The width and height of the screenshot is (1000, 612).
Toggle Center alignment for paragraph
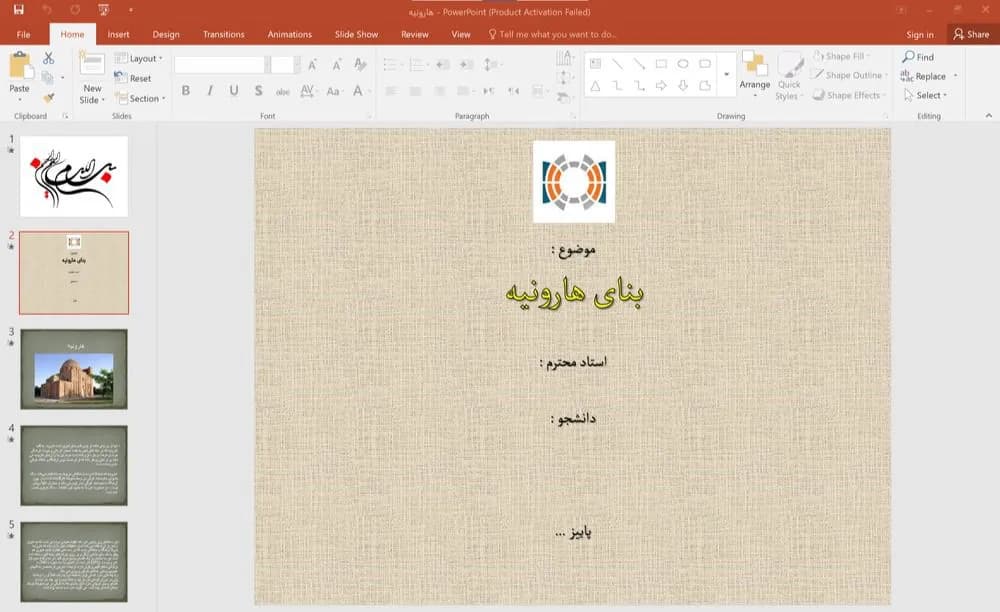415,91
